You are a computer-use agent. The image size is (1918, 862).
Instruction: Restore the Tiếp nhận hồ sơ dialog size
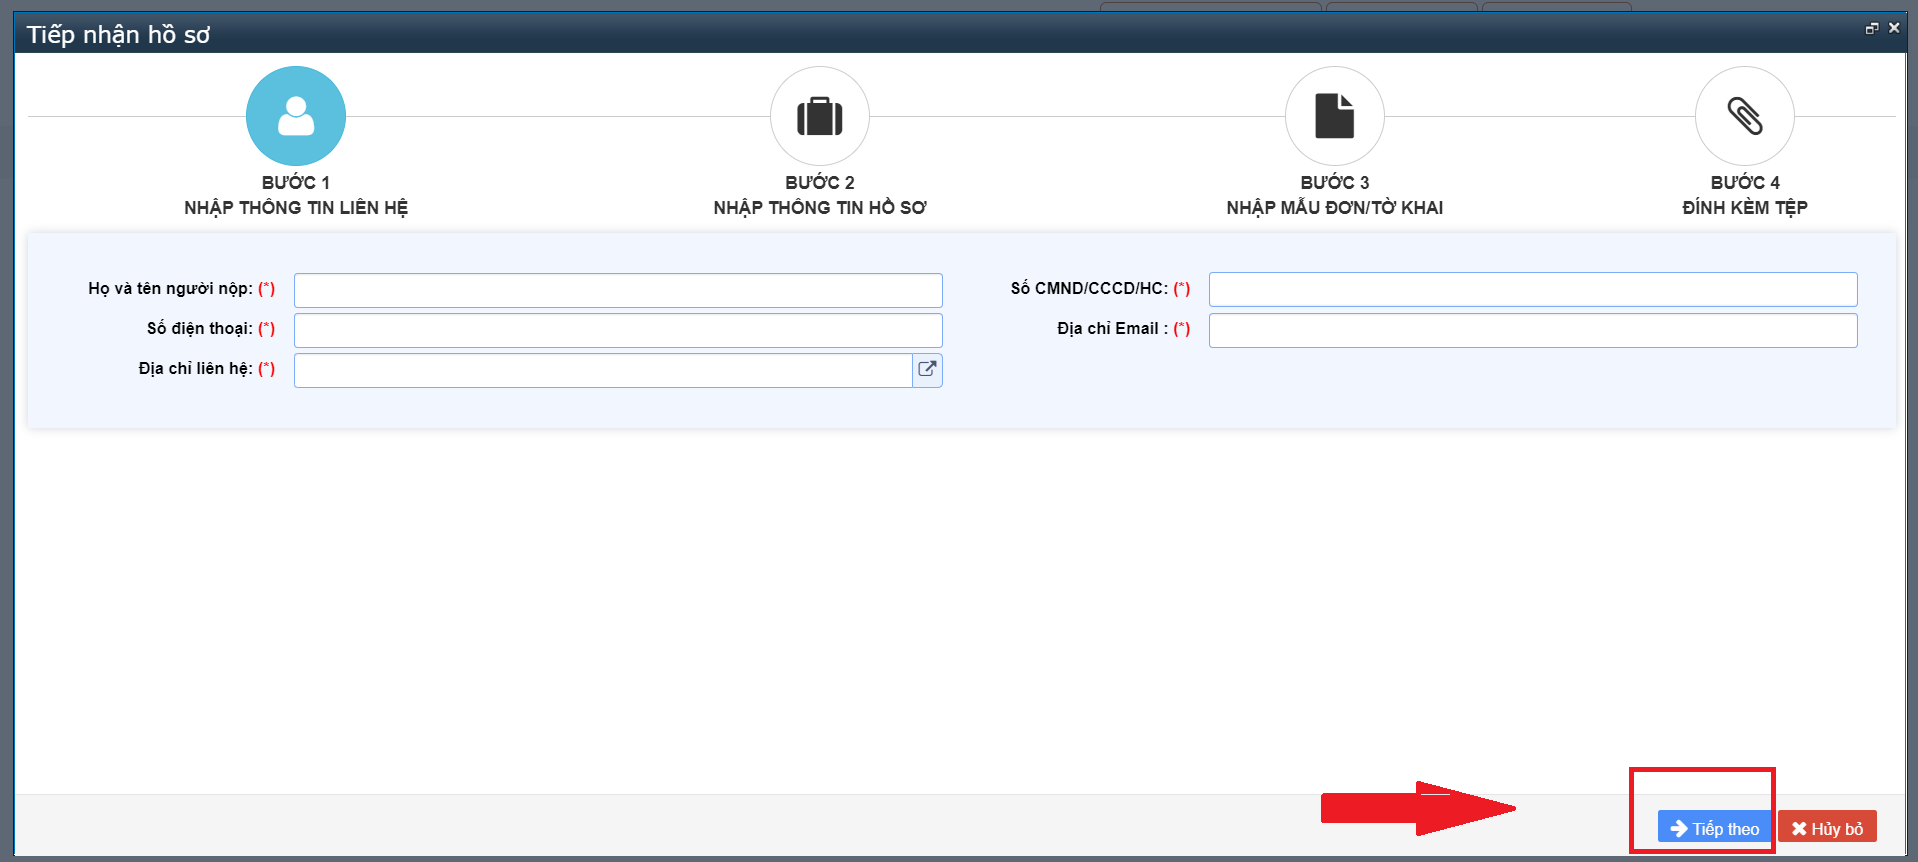click(x=1871, y=29)
